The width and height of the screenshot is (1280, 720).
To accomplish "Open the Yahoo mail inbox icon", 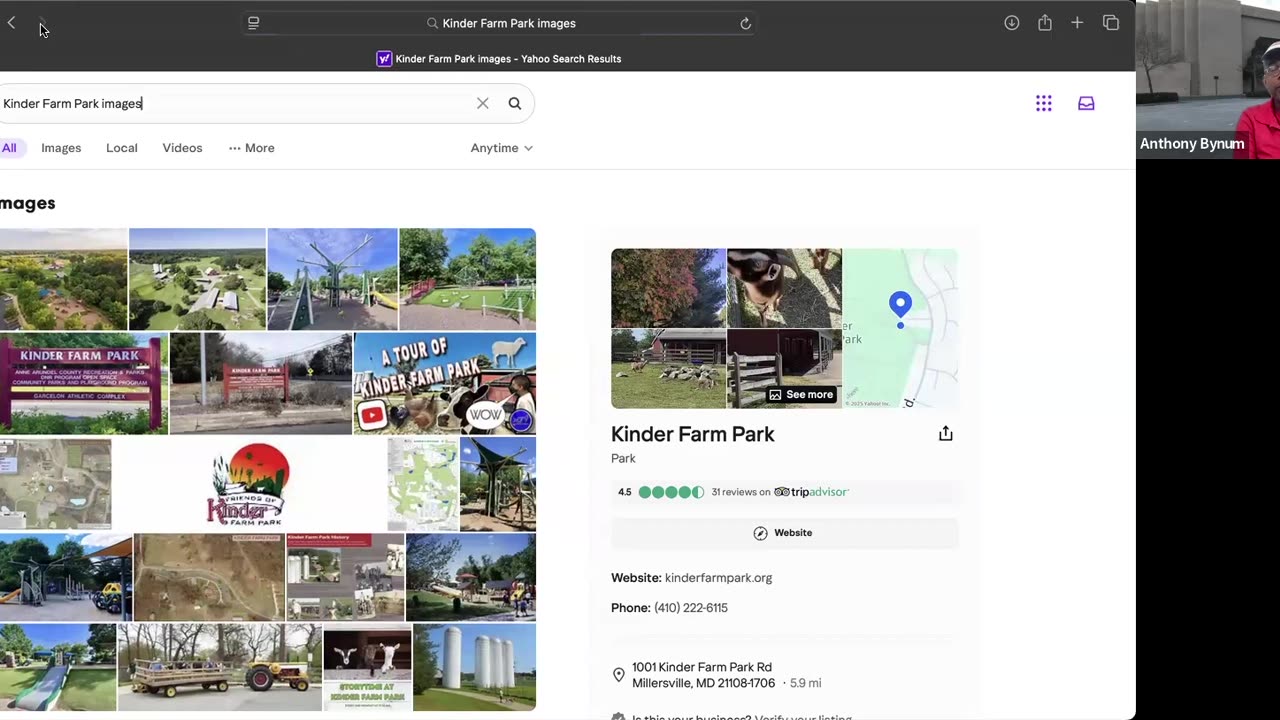I will (x=1086, y=103).
